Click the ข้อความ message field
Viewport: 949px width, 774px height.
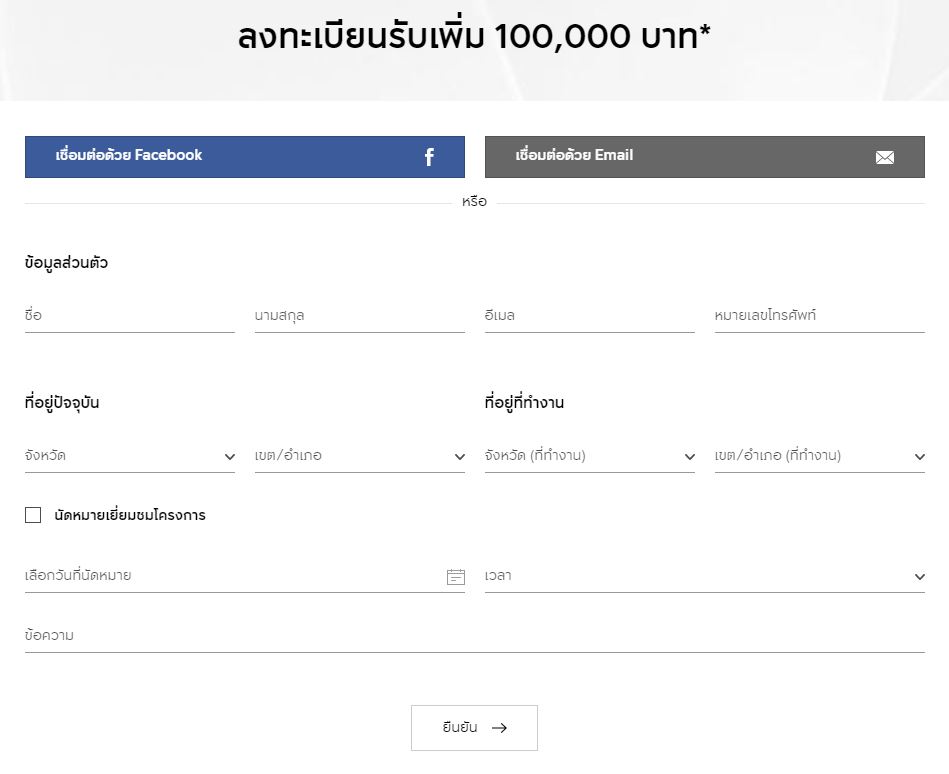coord(475,636)
